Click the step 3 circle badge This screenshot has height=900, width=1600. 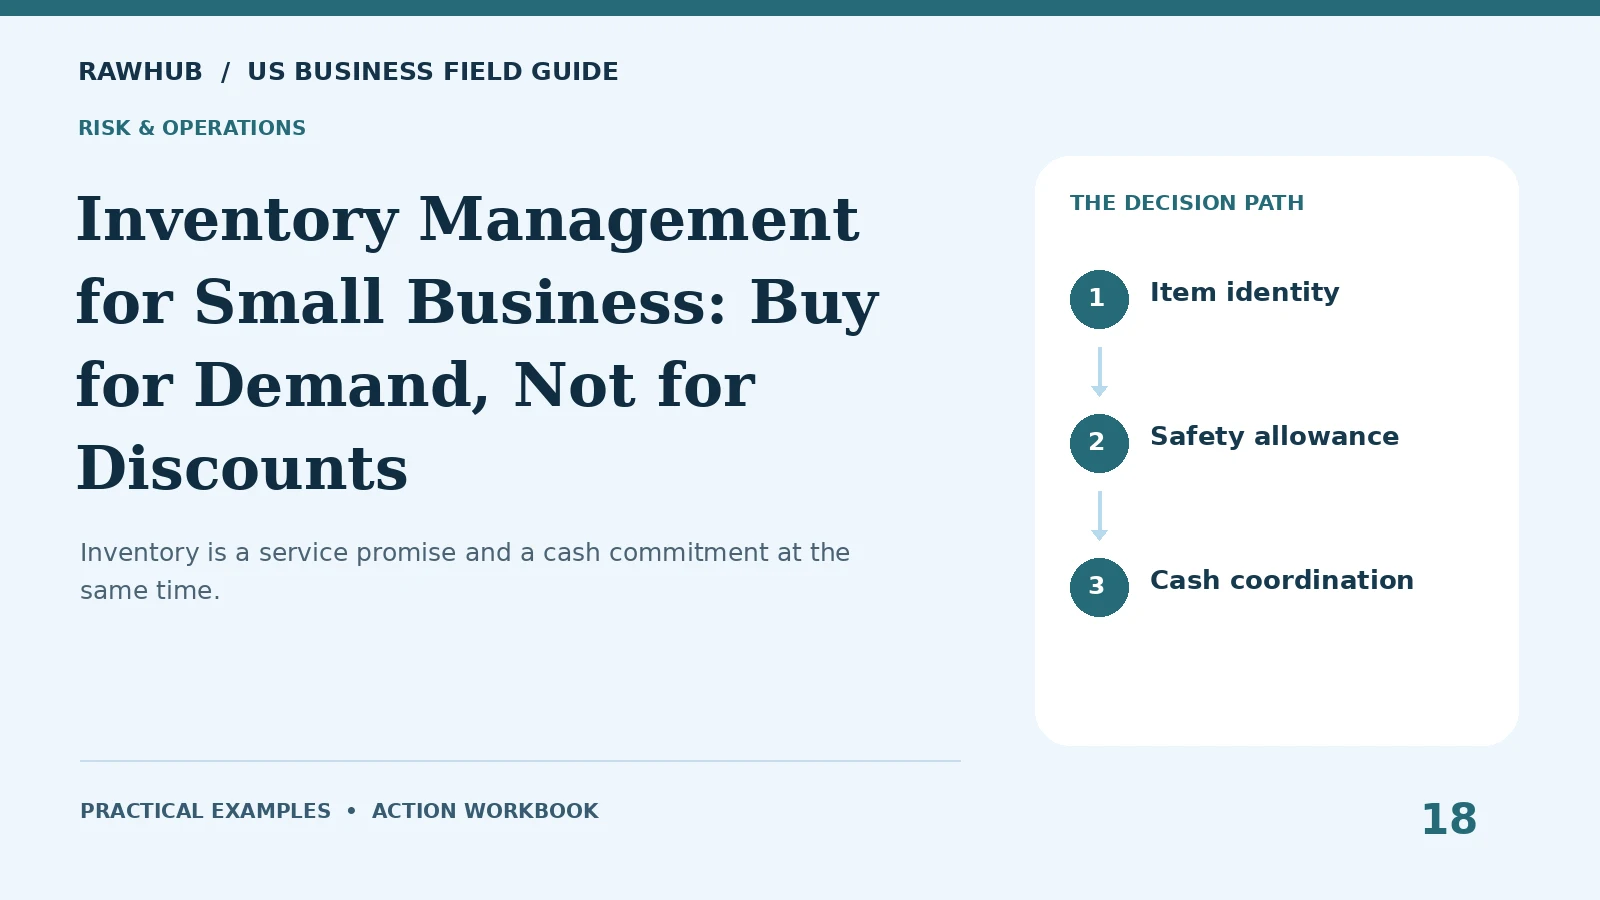(x=1099, y=587)
